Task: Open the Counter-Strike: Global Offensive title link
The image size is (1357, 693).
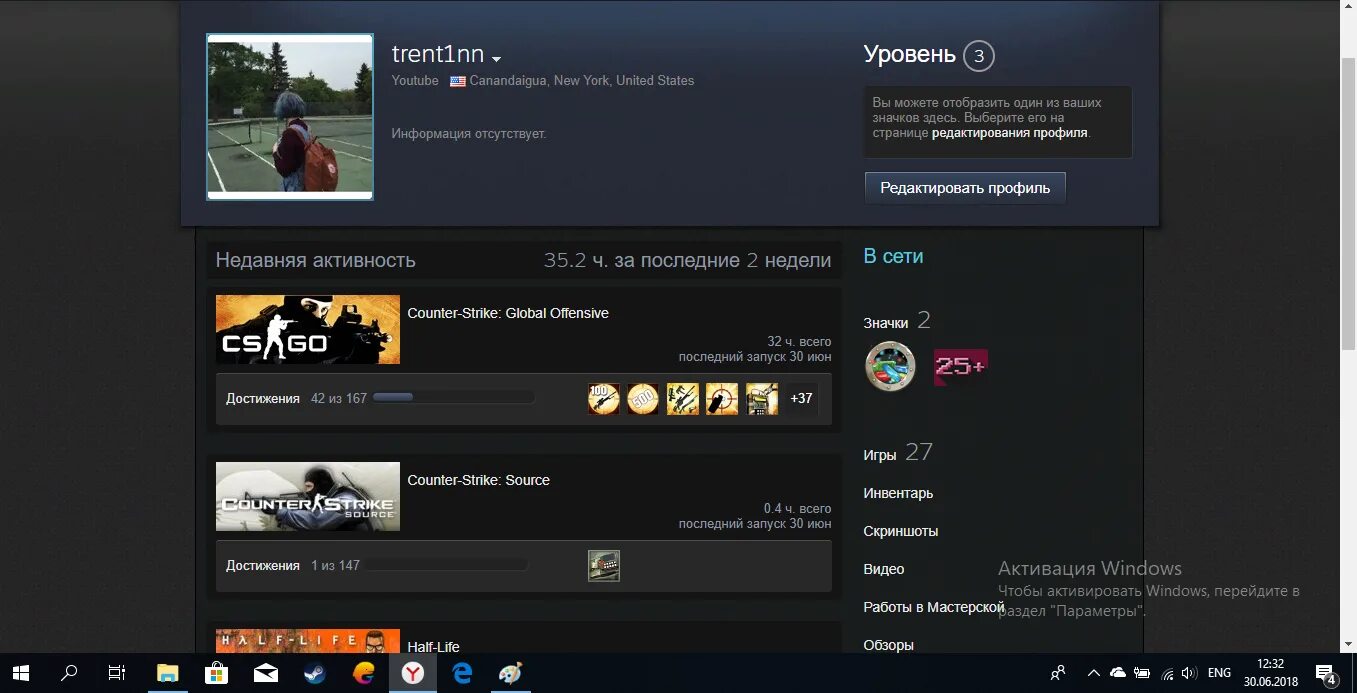Action: coord(508,313)
